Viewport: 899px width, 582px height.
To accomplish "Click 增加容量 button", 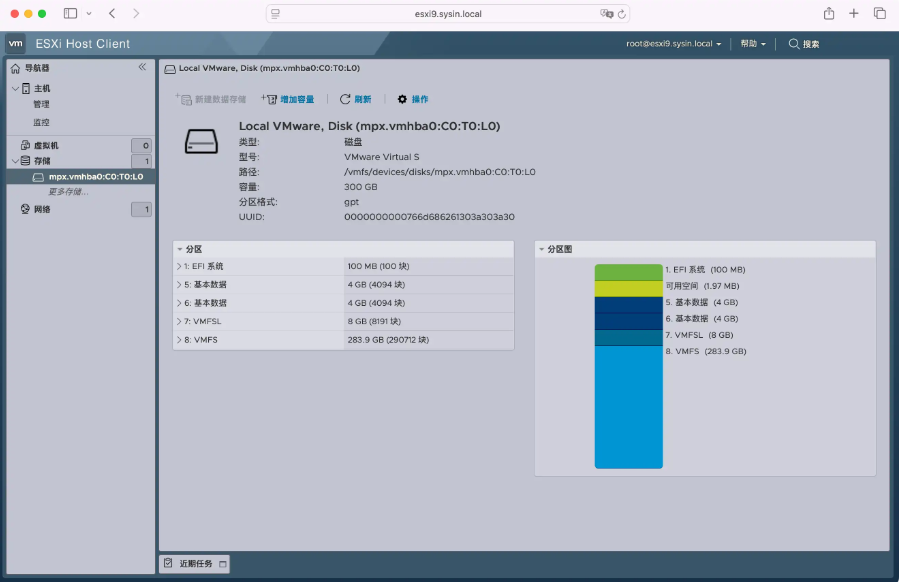I will [288, 99].
